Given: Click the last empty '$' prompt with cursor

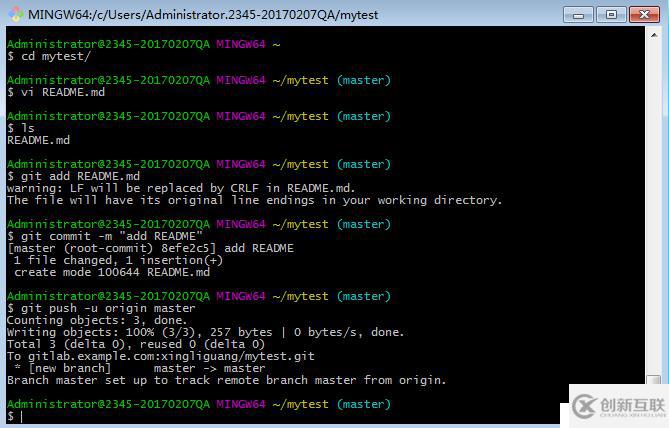Looking at the screenshot, I should point(15,416).
